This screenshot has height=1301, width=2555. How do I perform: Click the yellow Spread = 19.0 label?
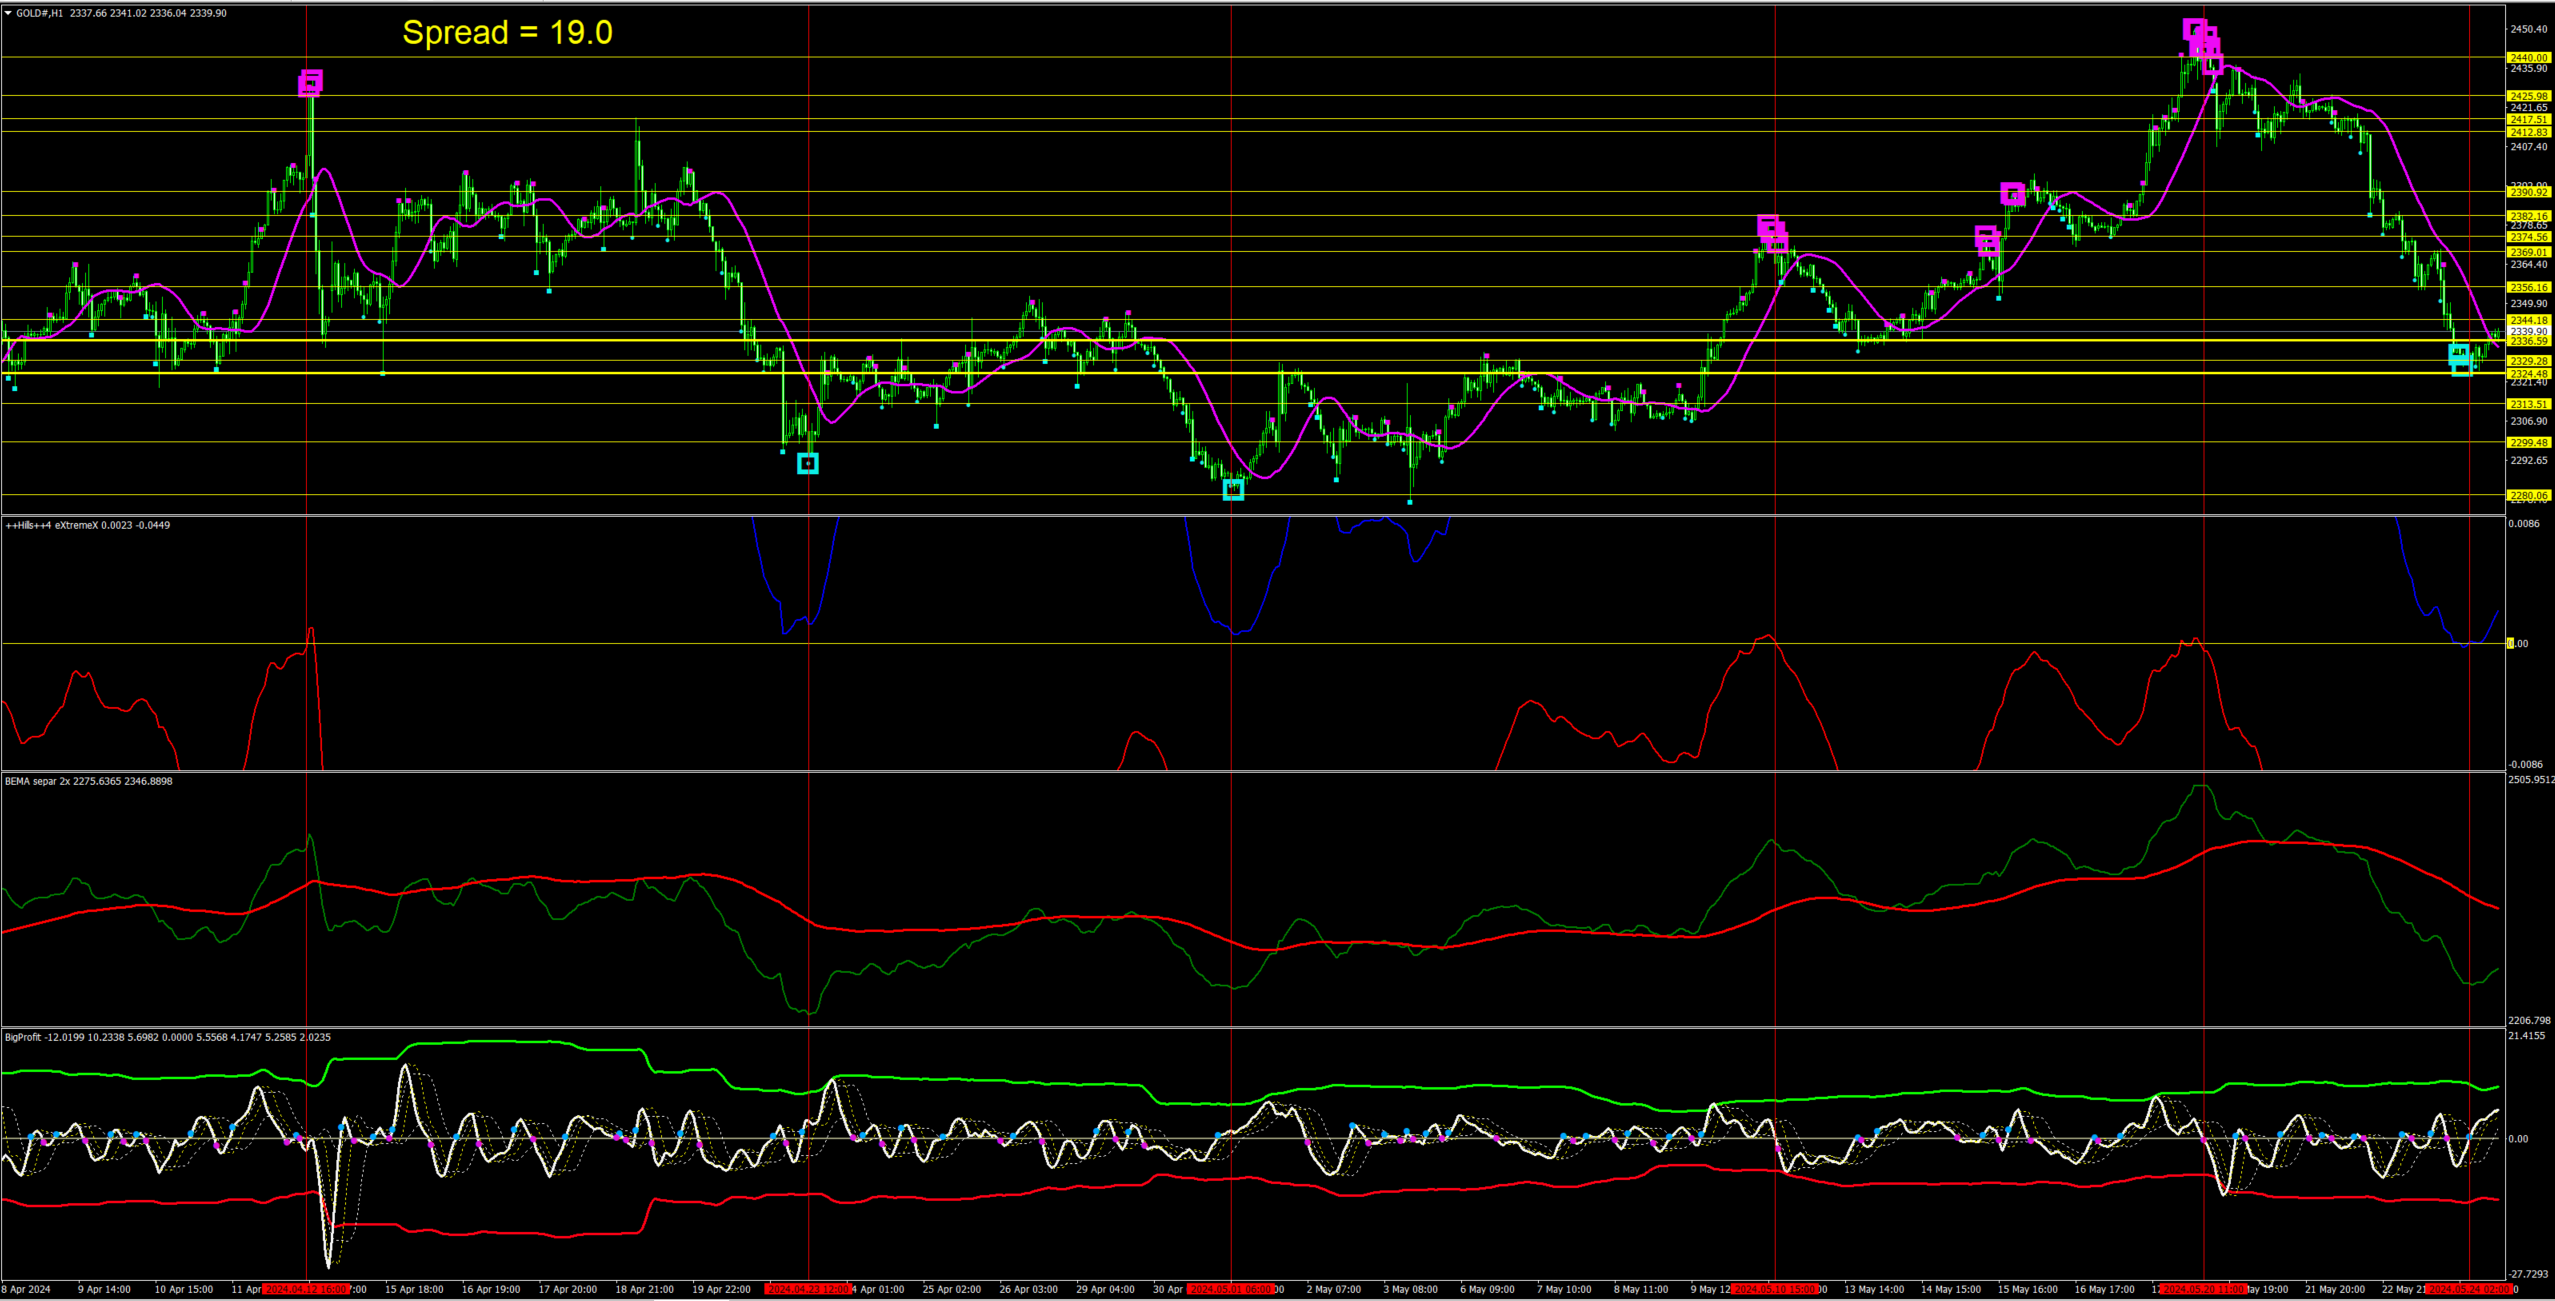[507, 33]
